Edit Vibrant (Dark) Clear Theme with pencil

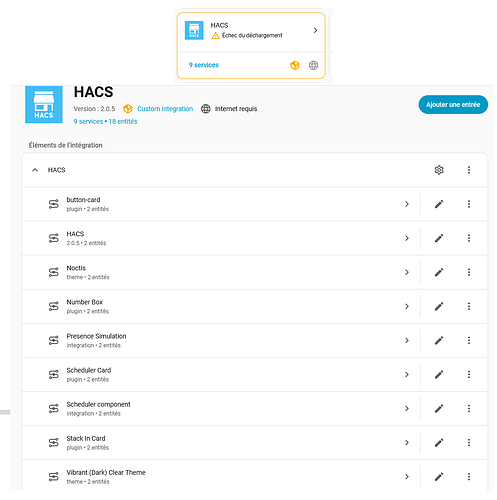click(x=439, y=477)
